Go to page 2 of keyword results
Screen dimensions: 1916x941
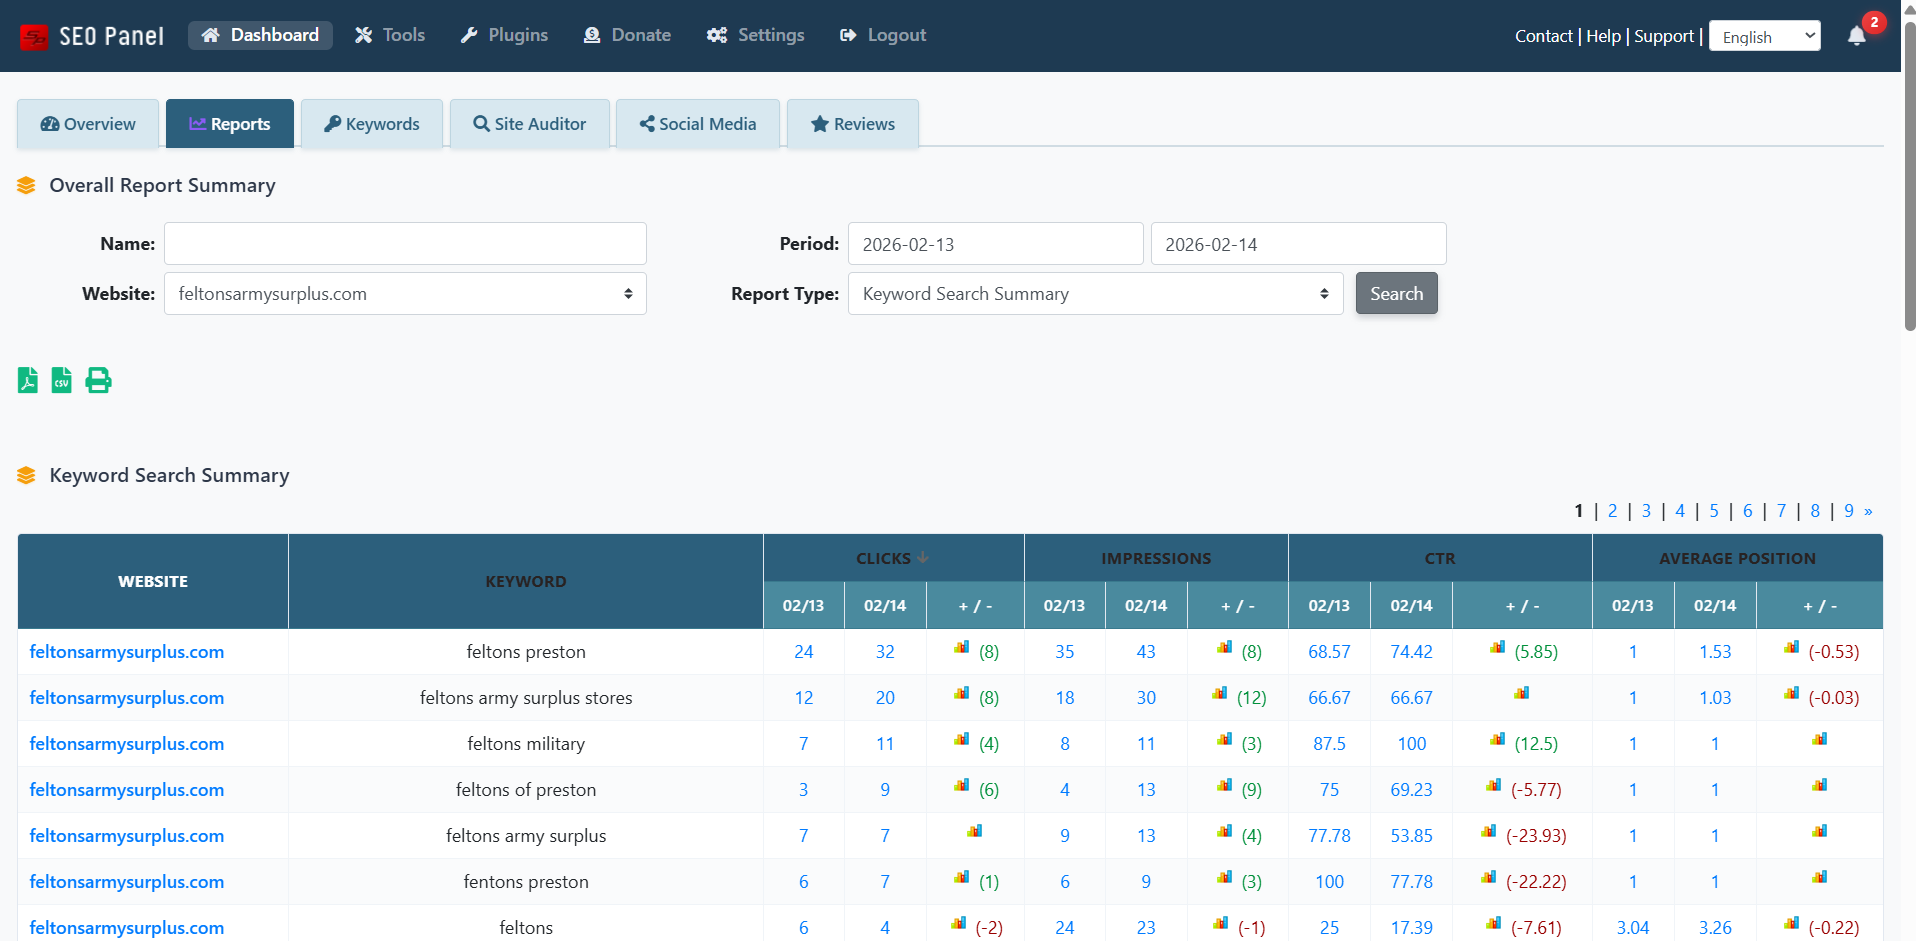pos(1612,510)
